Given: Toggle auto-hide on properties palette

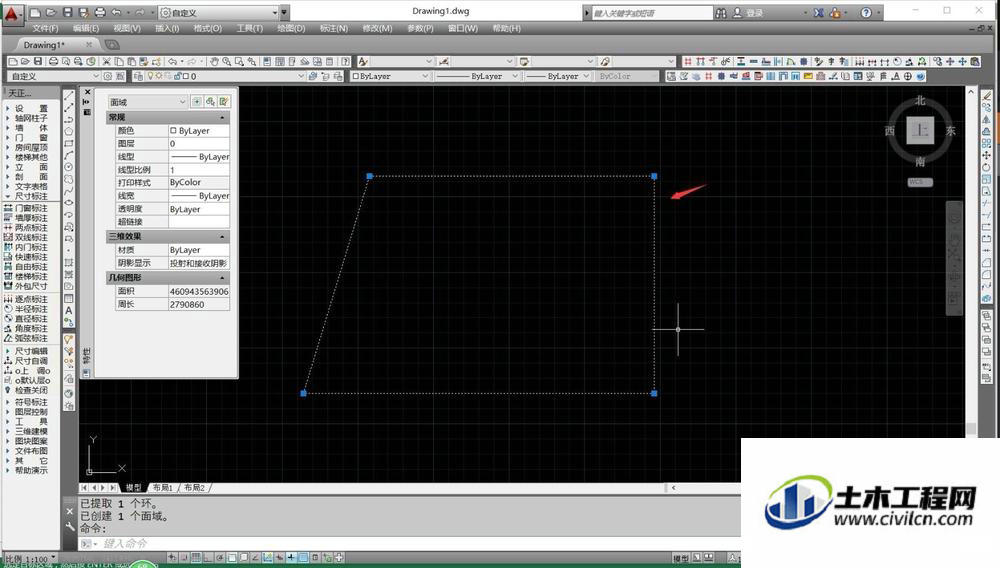Looking at the screenshot, I should point(87,102).
